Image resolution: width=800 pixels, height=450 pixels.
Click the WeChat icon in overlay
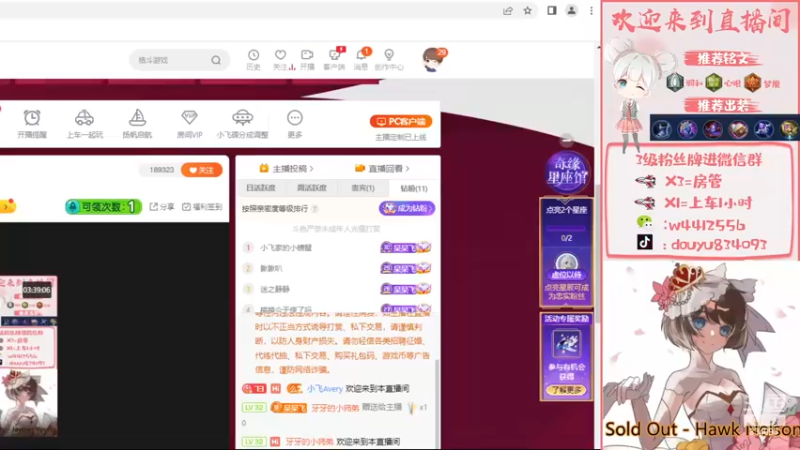point(645,221)
